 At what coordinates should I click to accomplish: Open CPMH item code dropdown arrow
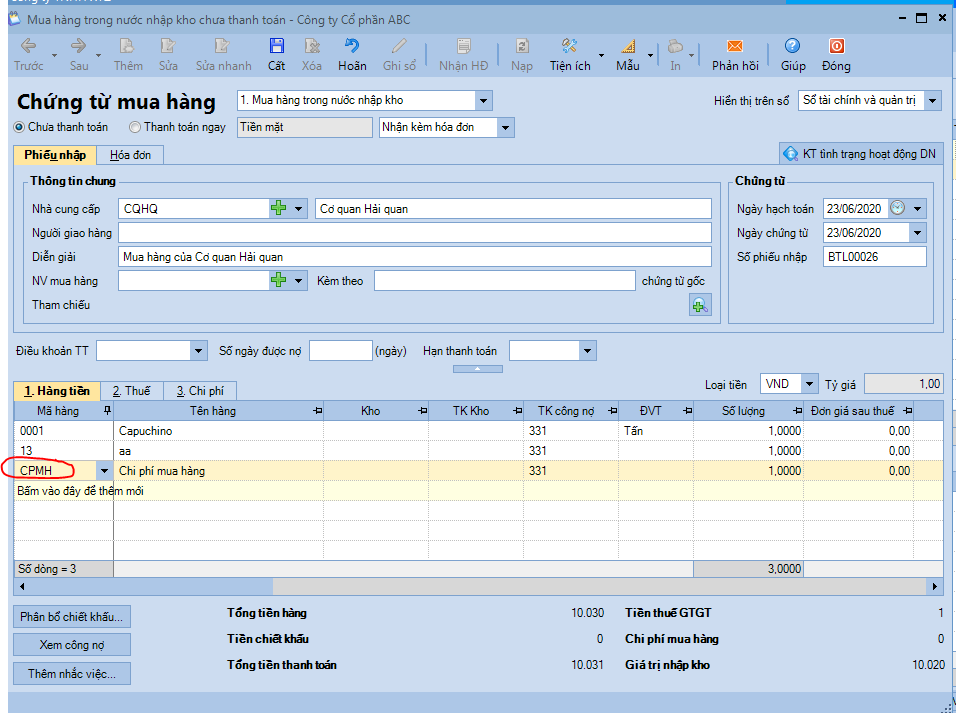tap(104, 471)
